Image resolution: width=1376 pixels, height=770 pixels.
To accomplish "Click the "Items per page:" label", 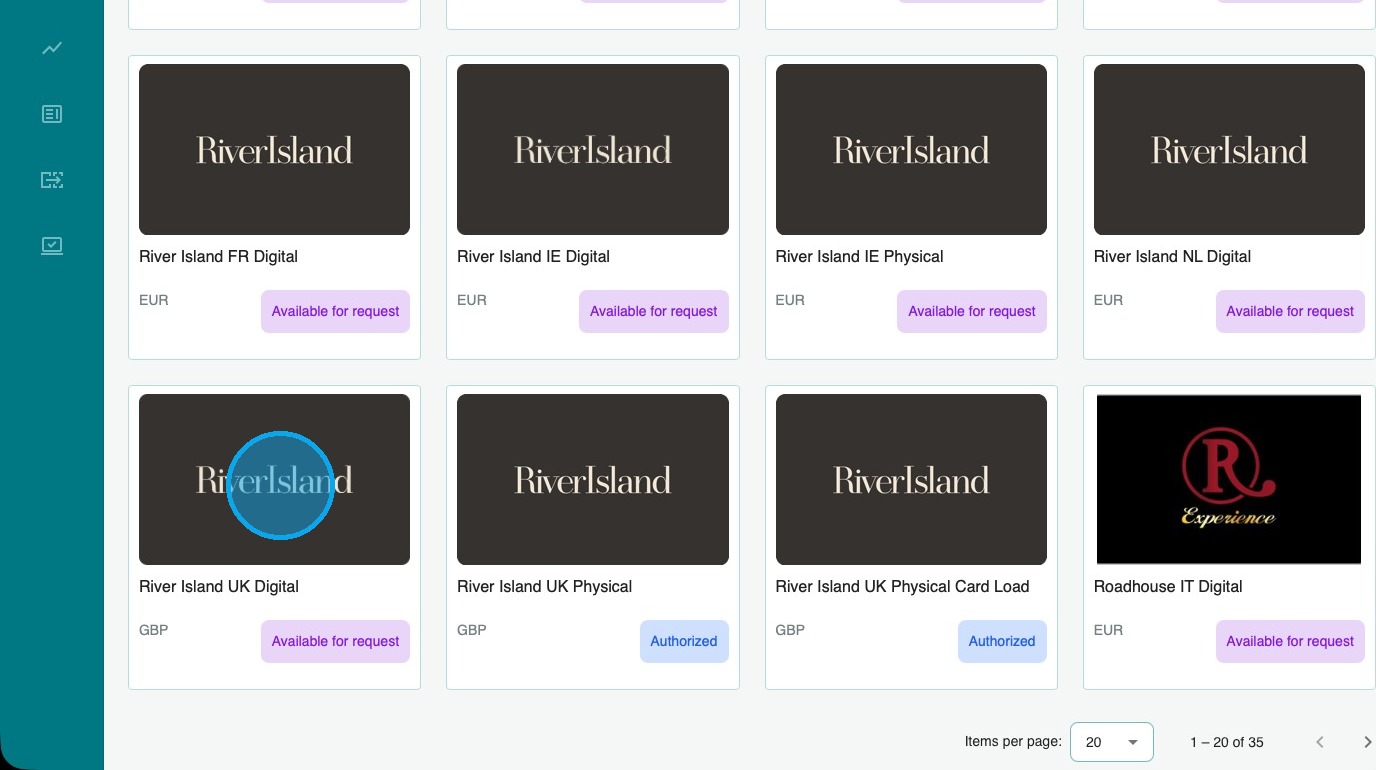I will click(x=1013, y=742).
